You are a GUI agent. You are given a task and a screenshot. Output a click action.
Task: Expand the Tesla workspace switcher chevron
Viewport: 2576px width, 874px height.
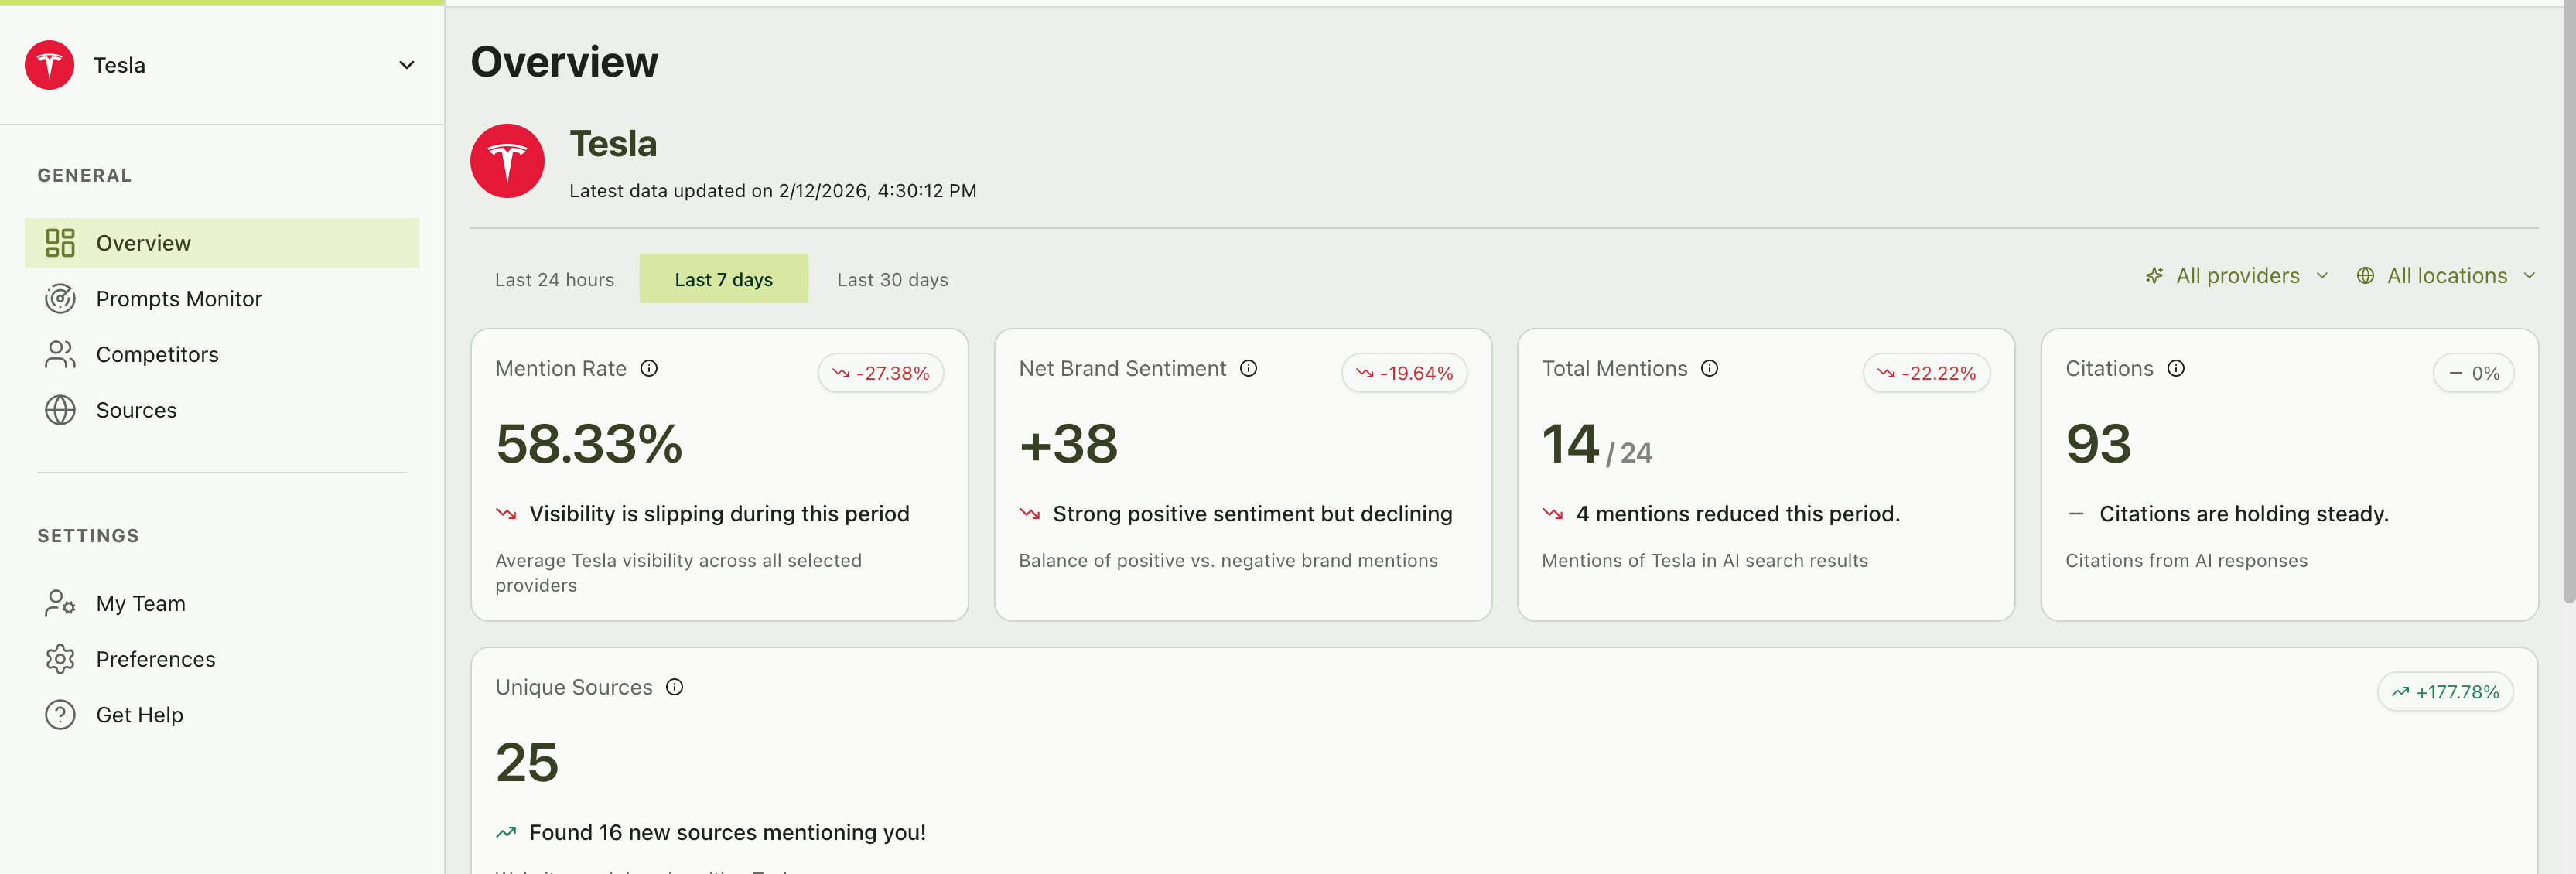coord(406,64)
